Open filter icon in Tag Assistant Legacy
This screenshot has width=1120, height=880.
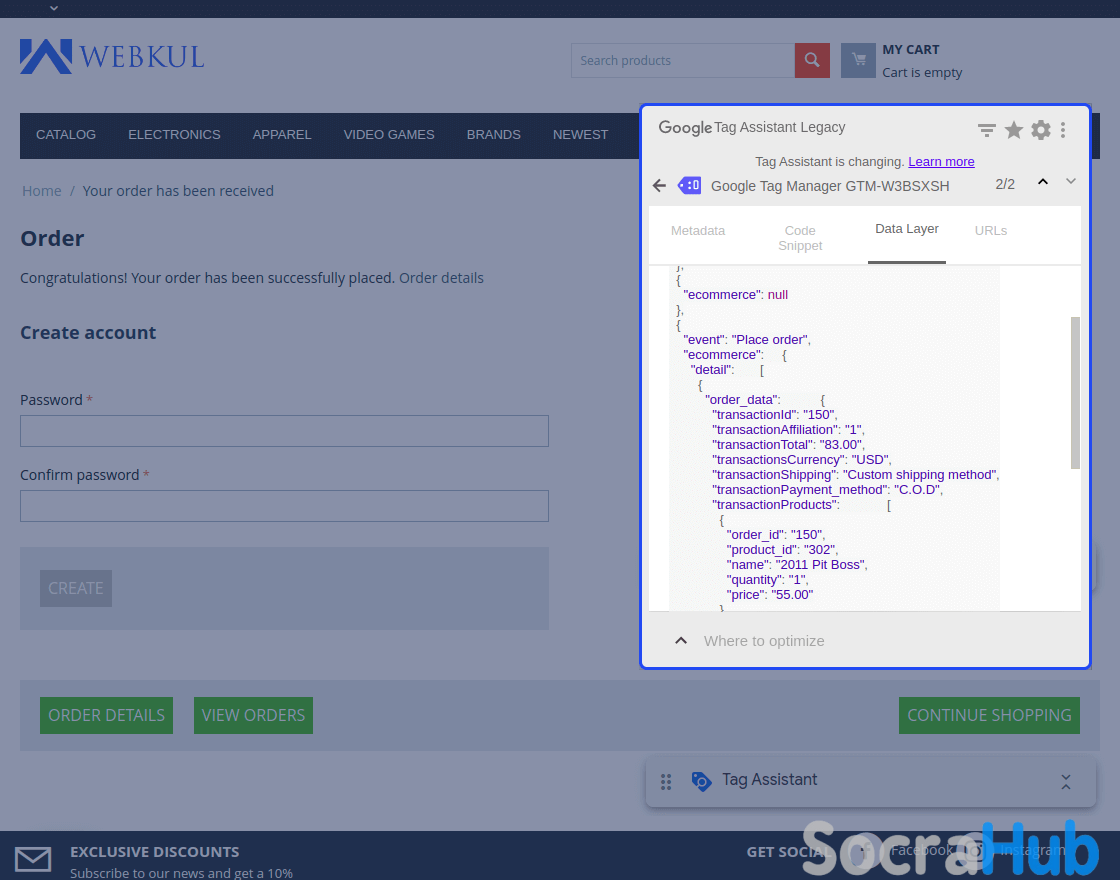tap(986, 130)
